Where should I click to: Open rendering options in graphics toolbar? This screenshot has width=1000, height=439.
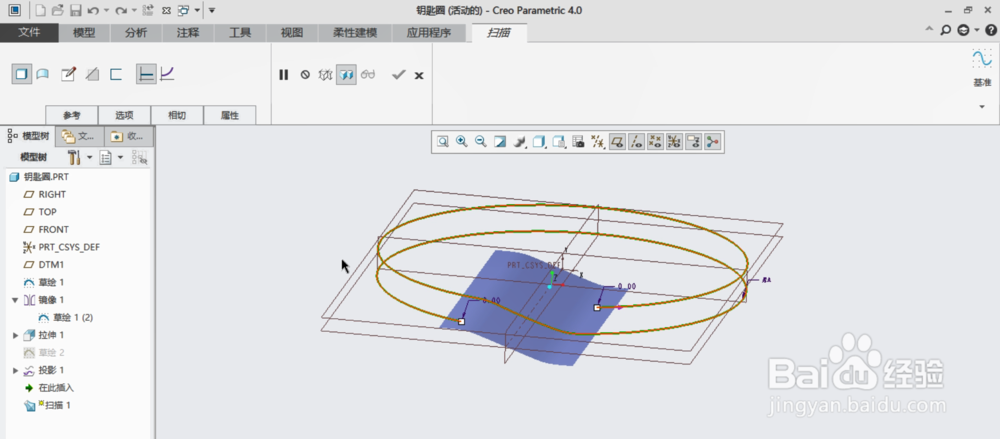(520, 142)
